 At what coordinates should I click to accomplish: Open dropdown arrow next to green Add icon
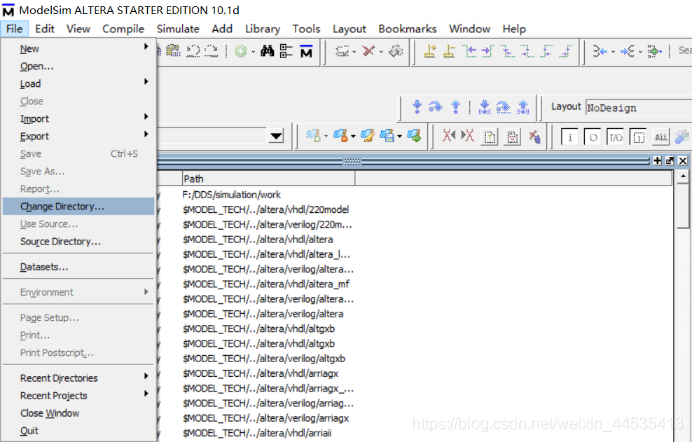[253, 52]
